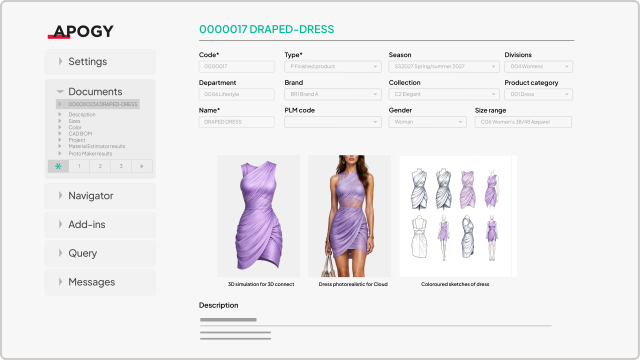Click the APOGY logo
The width and height of the screenshot is (640, 360).
[x=81, y=31]
